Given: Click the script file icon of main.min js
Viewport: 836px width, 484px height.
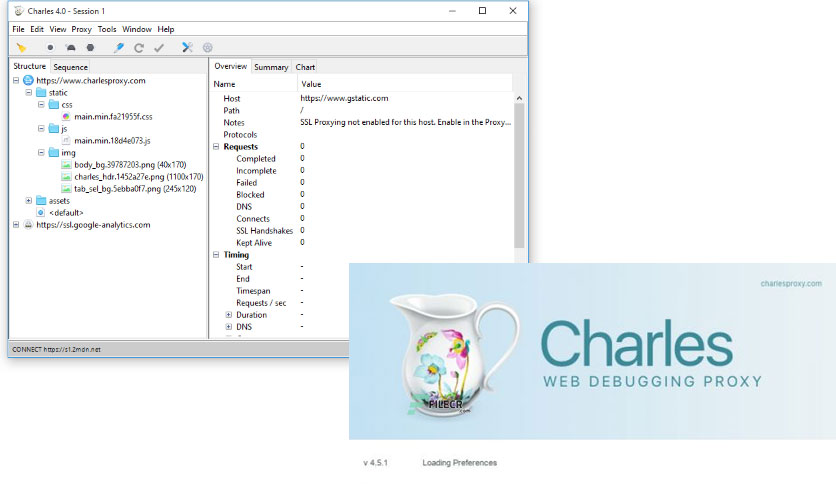Looking at the screenshot, I should click(x=66, y=141).
